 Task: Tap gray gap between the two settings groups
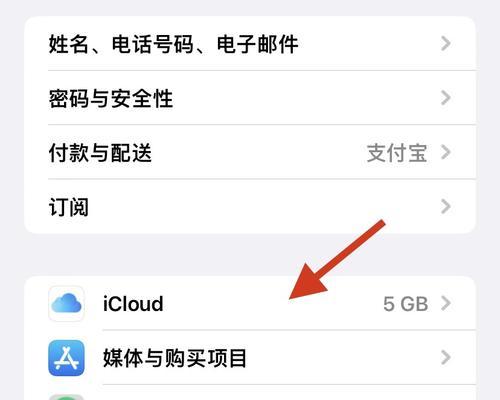point(250,255)
